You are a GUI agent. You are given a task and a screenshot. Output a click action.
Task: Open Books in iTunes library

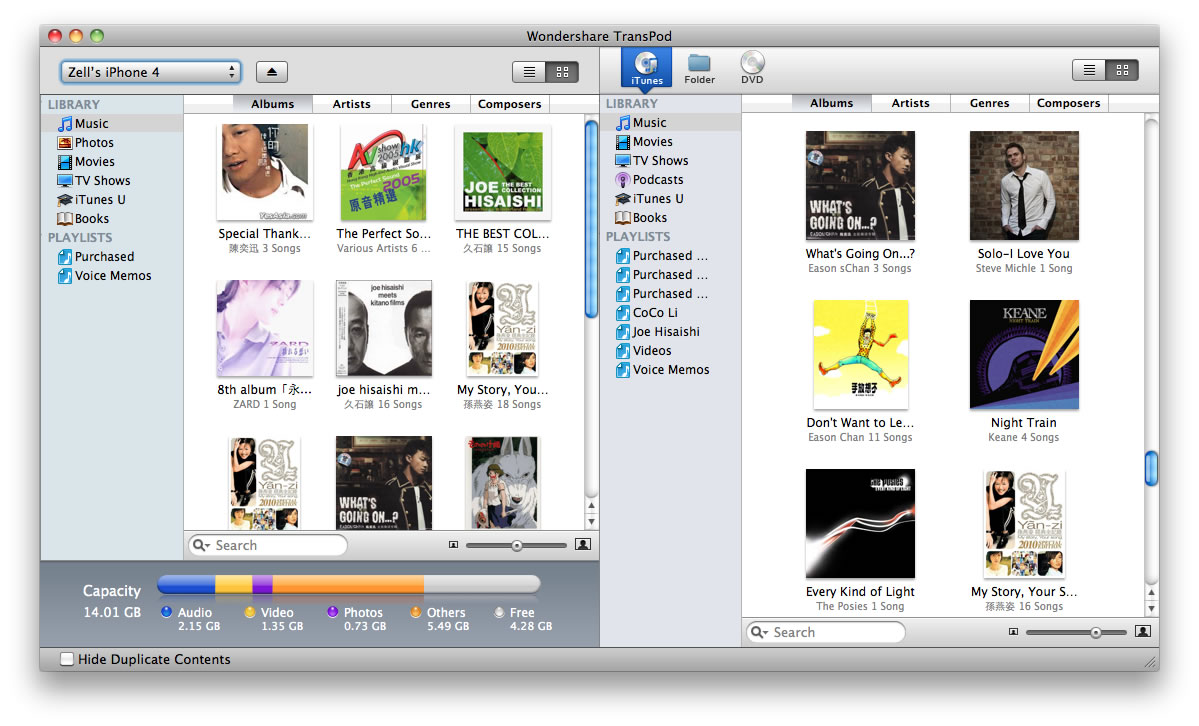pyautogui.click(x=671, y=218)
